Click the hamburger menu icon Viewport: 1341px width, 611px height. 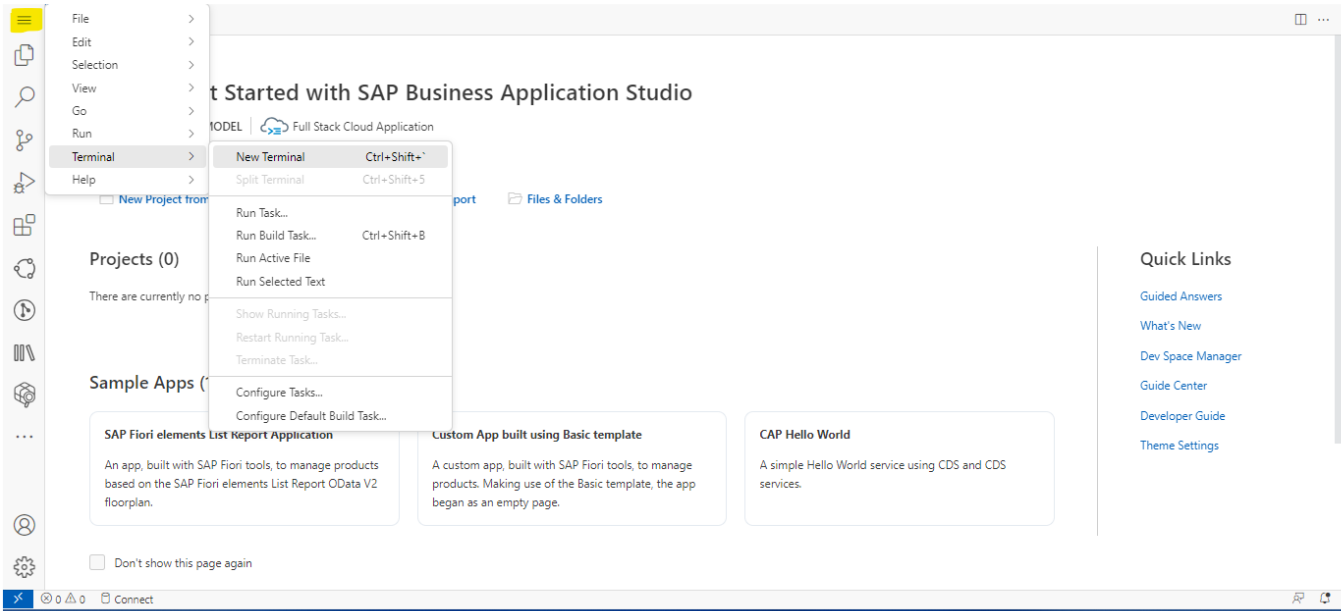click(24, 20)
